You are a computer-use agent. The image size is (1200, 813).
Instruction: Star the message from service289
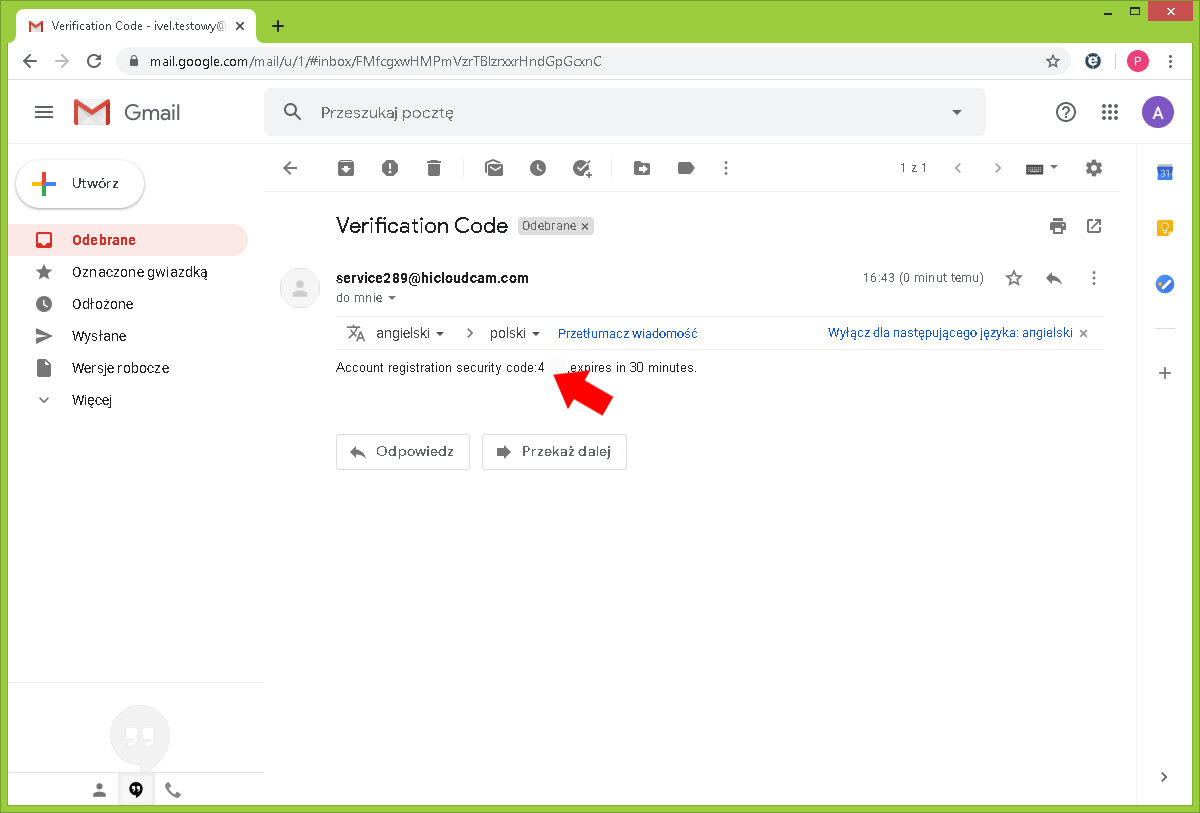tap(1014, 278)
